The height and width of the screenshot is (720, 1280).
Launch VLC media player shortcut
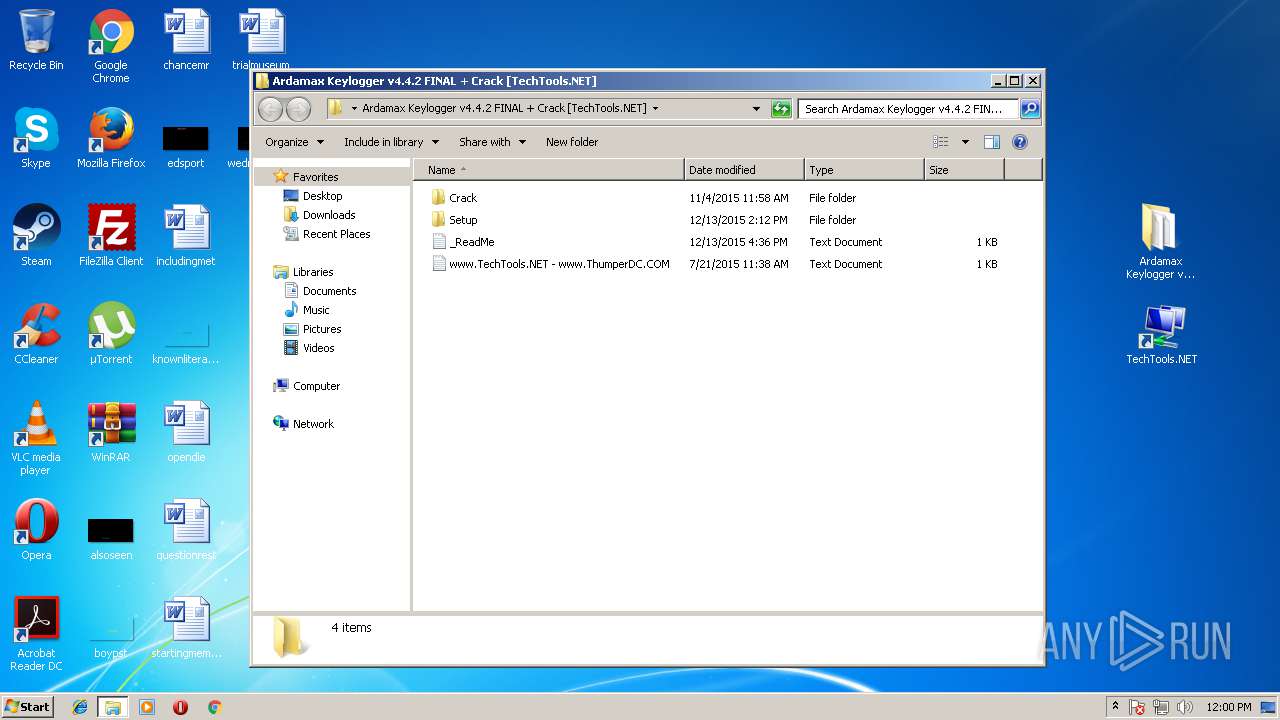tap(36, 438)
